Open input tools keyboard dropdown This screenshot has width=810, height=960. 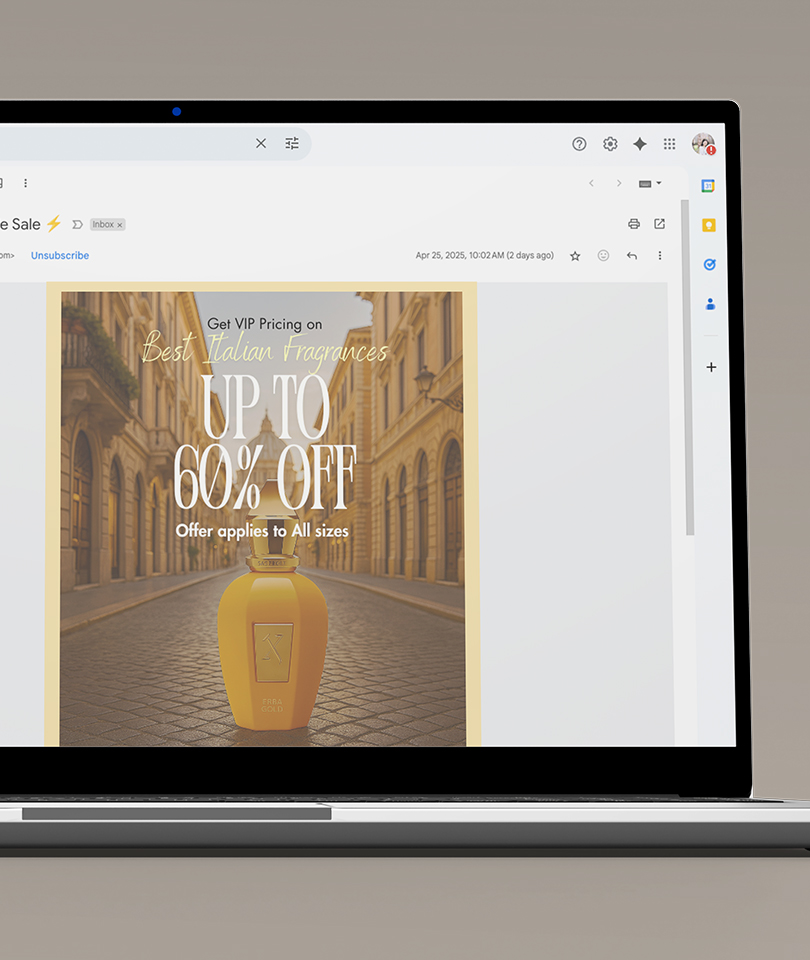click(x=650, y=183)
